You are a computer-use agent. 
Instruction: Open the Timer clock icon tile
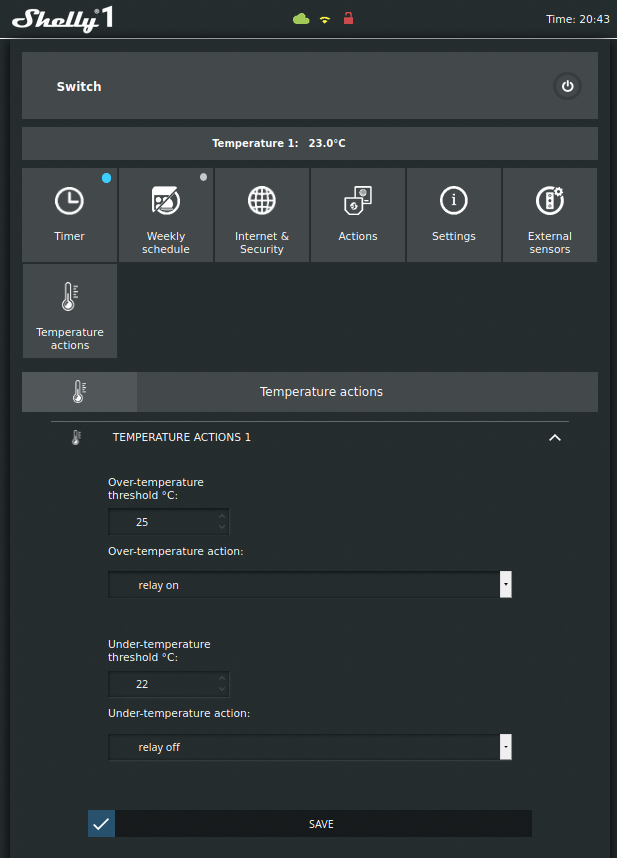(x=70, y=214)
